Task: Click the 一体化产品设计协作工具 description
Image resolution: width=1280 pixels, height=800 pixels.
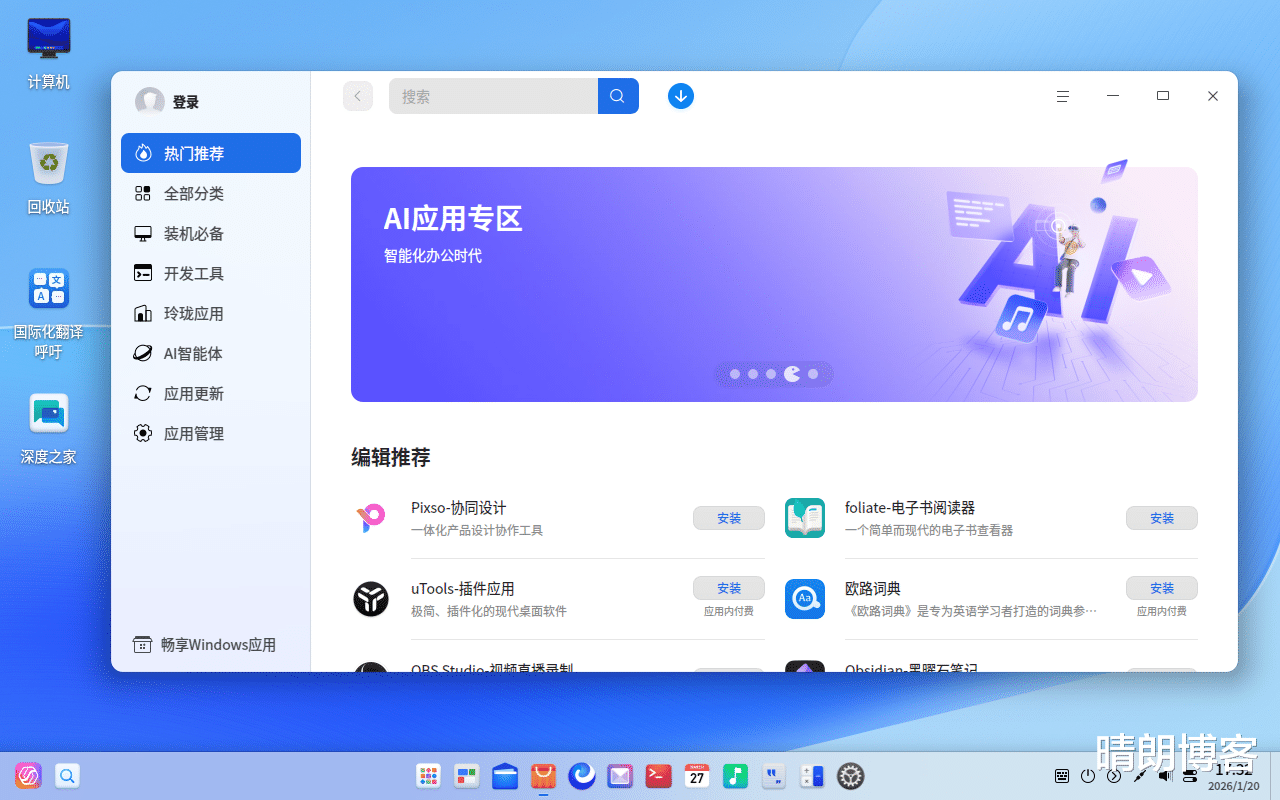Action: point(477,530)
